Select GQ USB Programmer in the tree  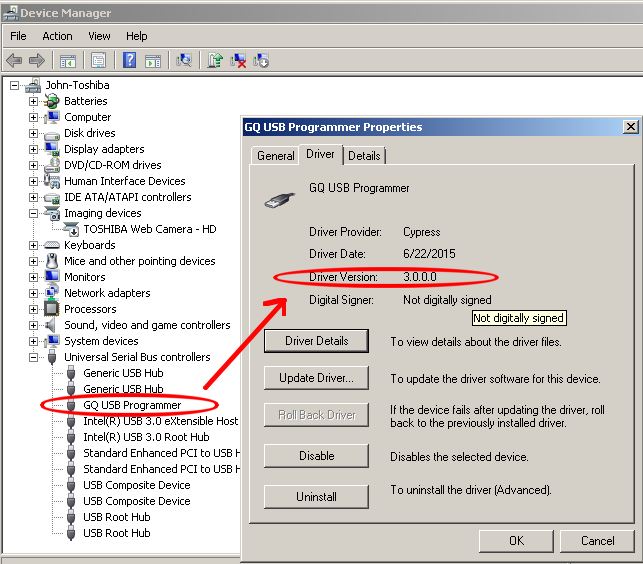click(131, 405)
